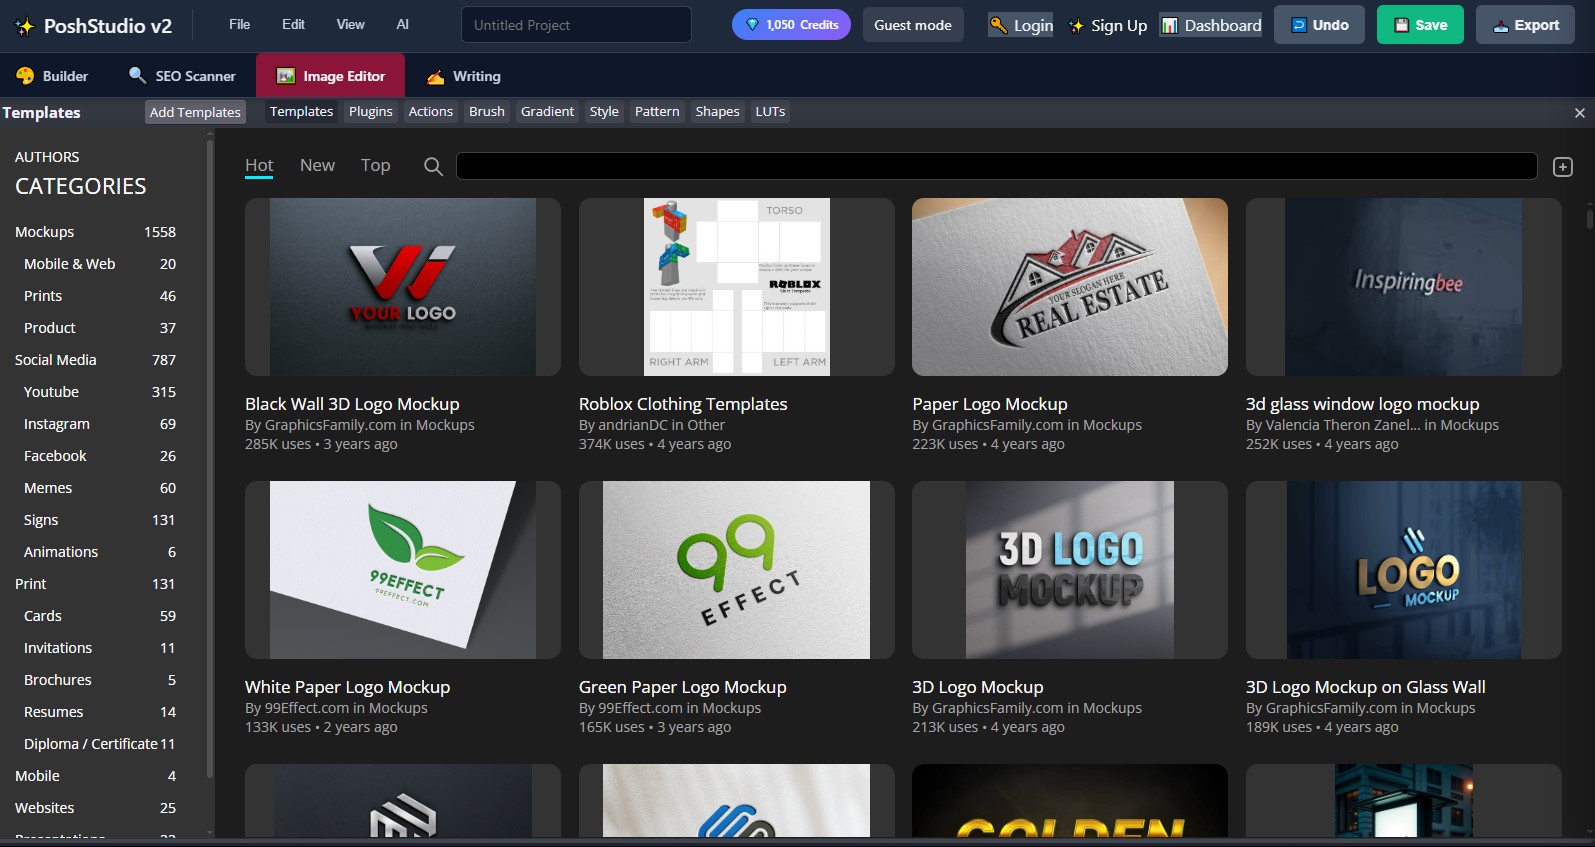The height and width of the screenshot is (847, 1595).
Task: Click the 1,050 Credits button
Action: pyautogui.click(x=791, y=25)
